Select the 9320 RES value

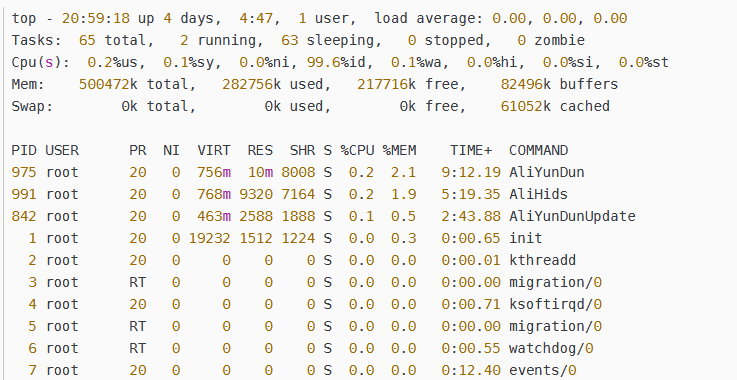tap(256, 194)
